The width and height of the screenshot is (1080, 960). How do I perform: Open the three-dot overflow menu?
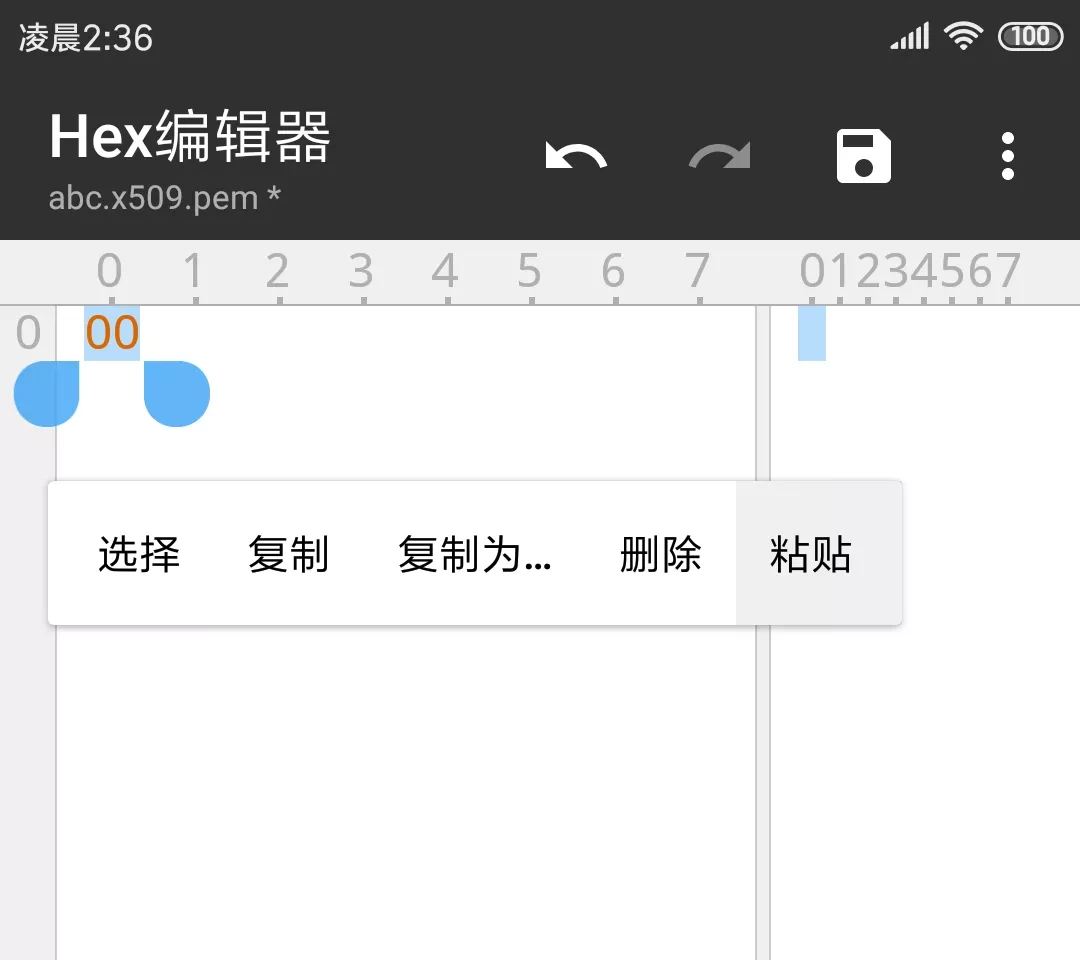[1007, 157]
